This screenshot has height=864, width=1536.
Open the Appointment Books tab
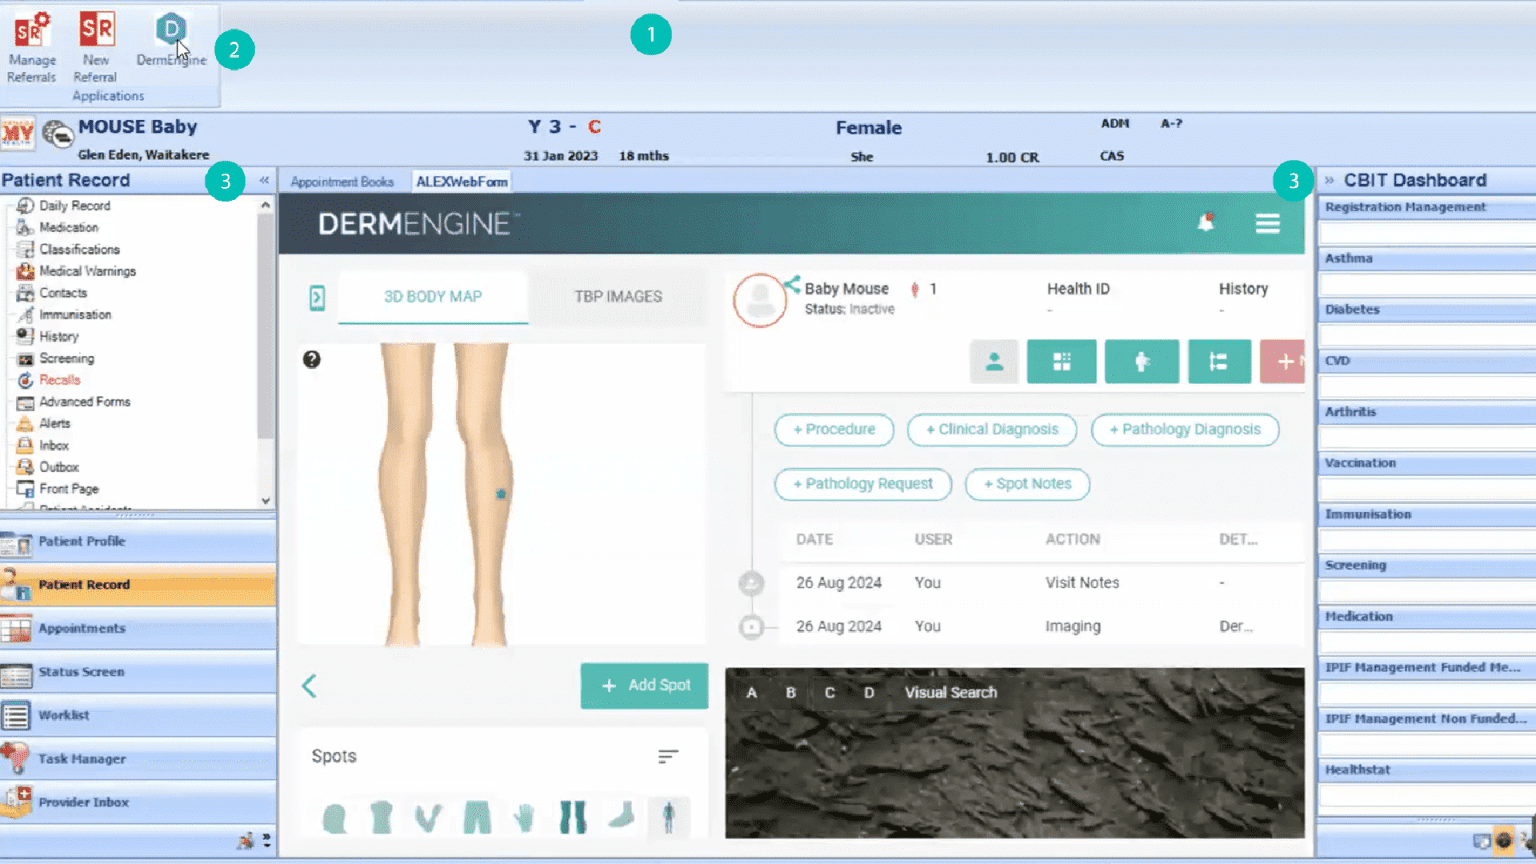(x=343, y=181)
